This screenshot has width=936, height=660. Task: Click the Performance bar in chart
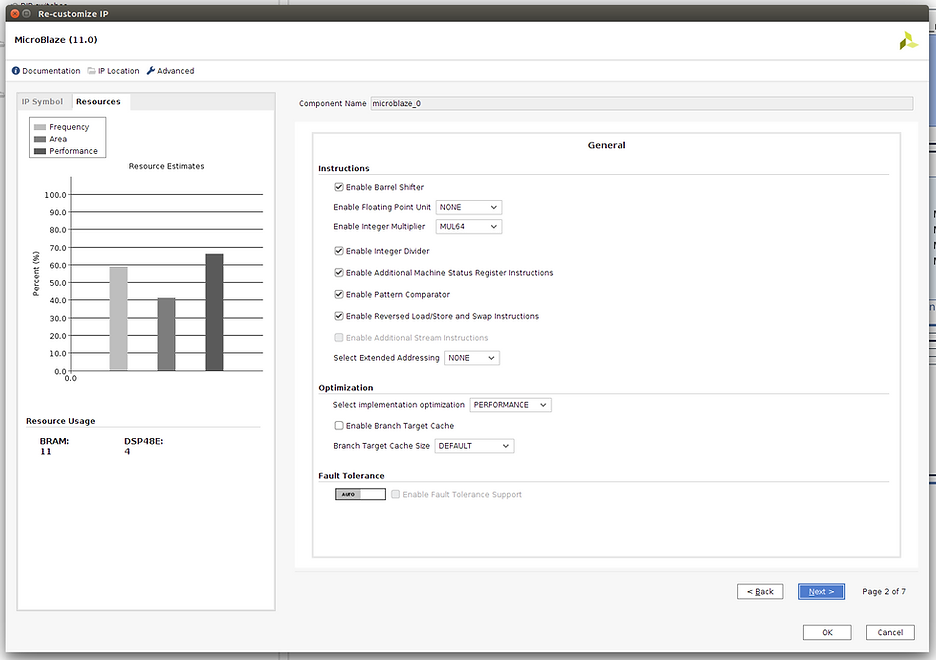214,312
